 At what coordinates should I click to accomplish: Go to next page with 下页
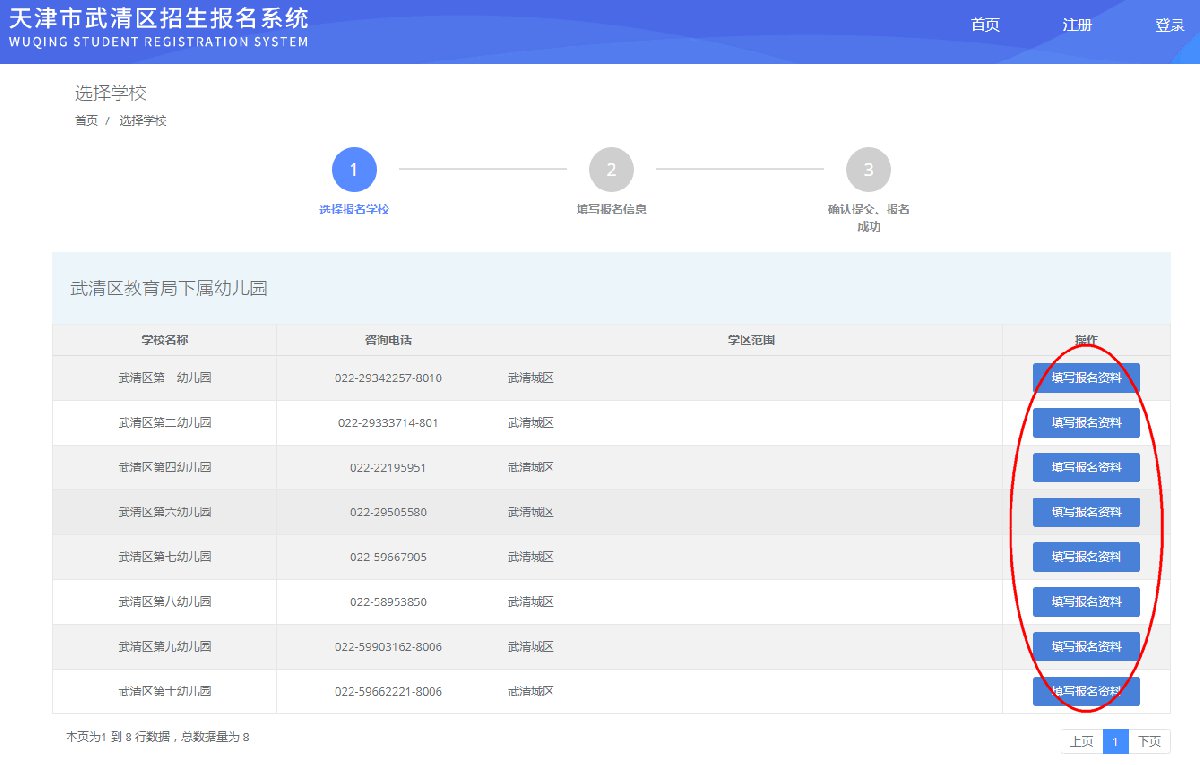point(1150,741)
